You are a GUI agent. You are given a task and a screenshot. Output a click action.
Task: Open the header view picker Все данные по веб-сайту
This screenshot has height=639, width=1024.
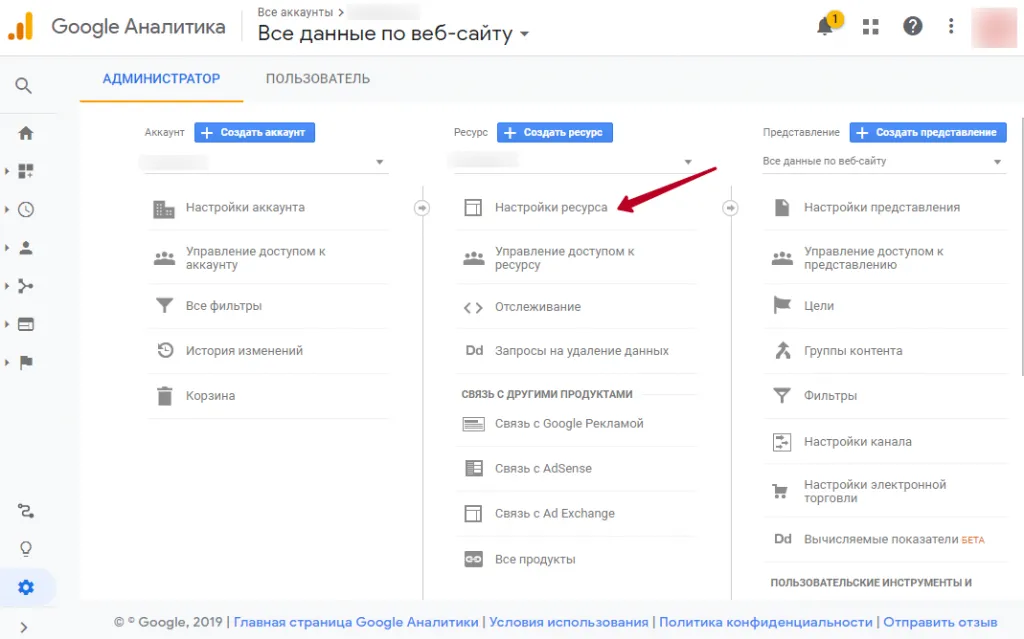click(393, 33)
